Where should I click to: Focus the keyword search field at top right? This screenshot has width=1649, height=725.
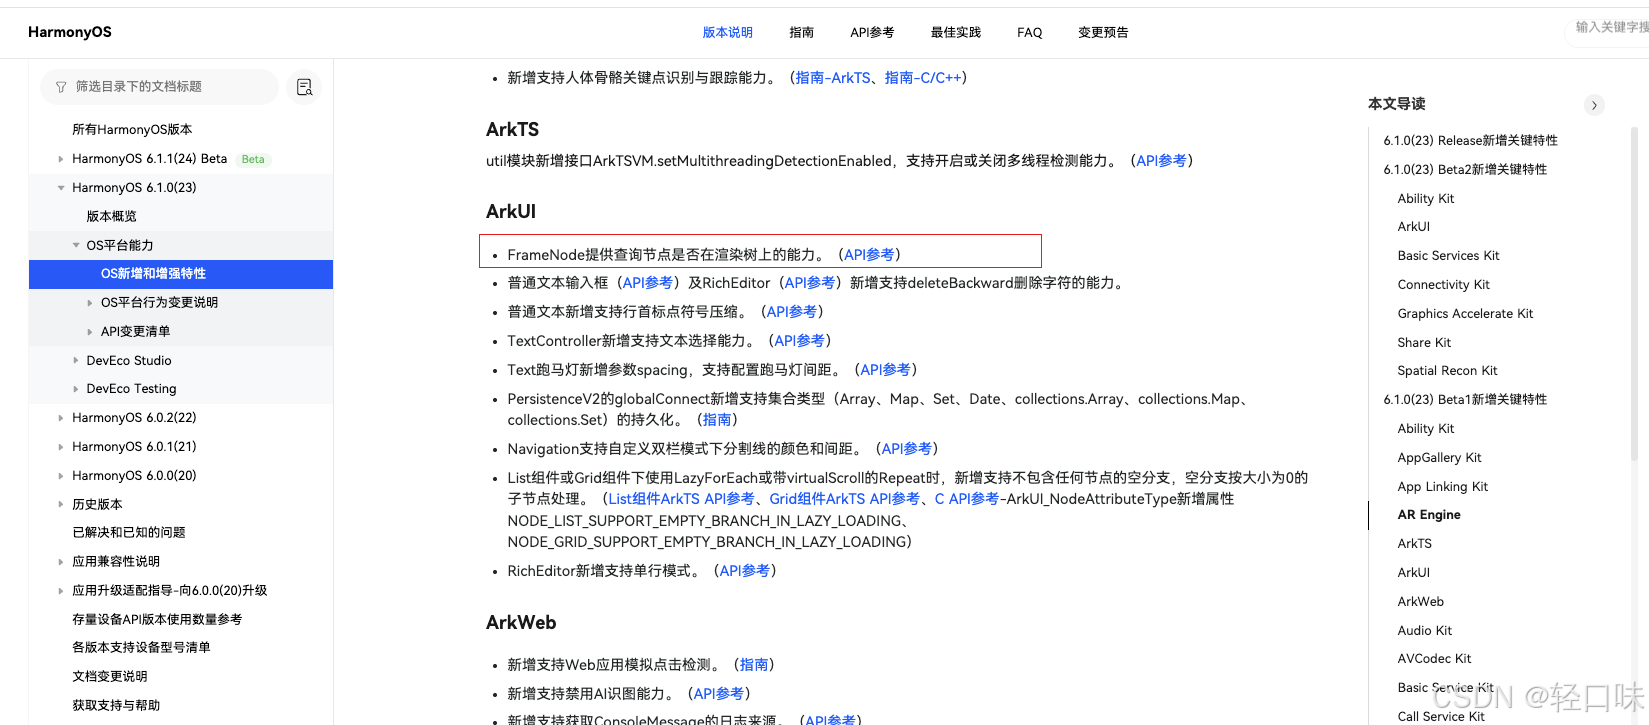(x=1608, y=28)
